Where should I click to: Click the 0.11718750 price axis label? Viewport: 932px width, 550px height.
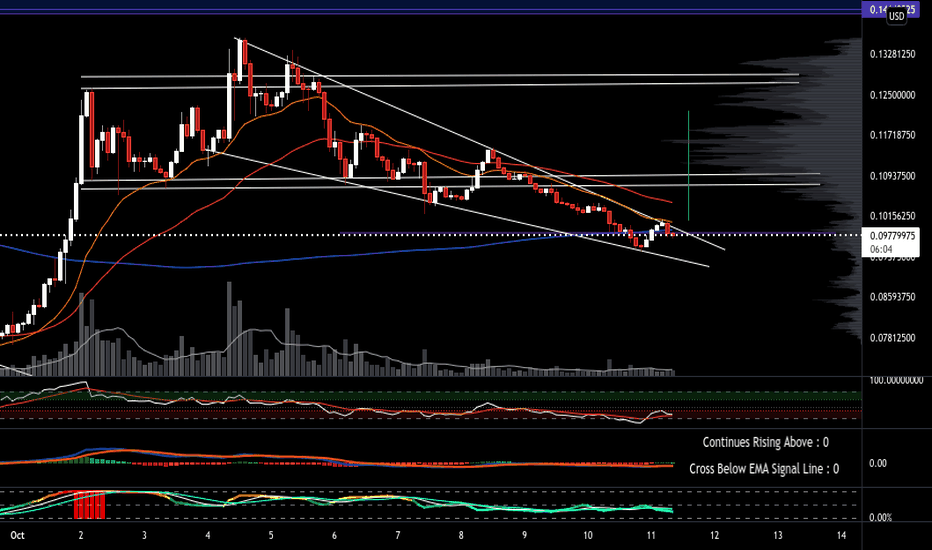pyautogui.click(x=892, y=136)
